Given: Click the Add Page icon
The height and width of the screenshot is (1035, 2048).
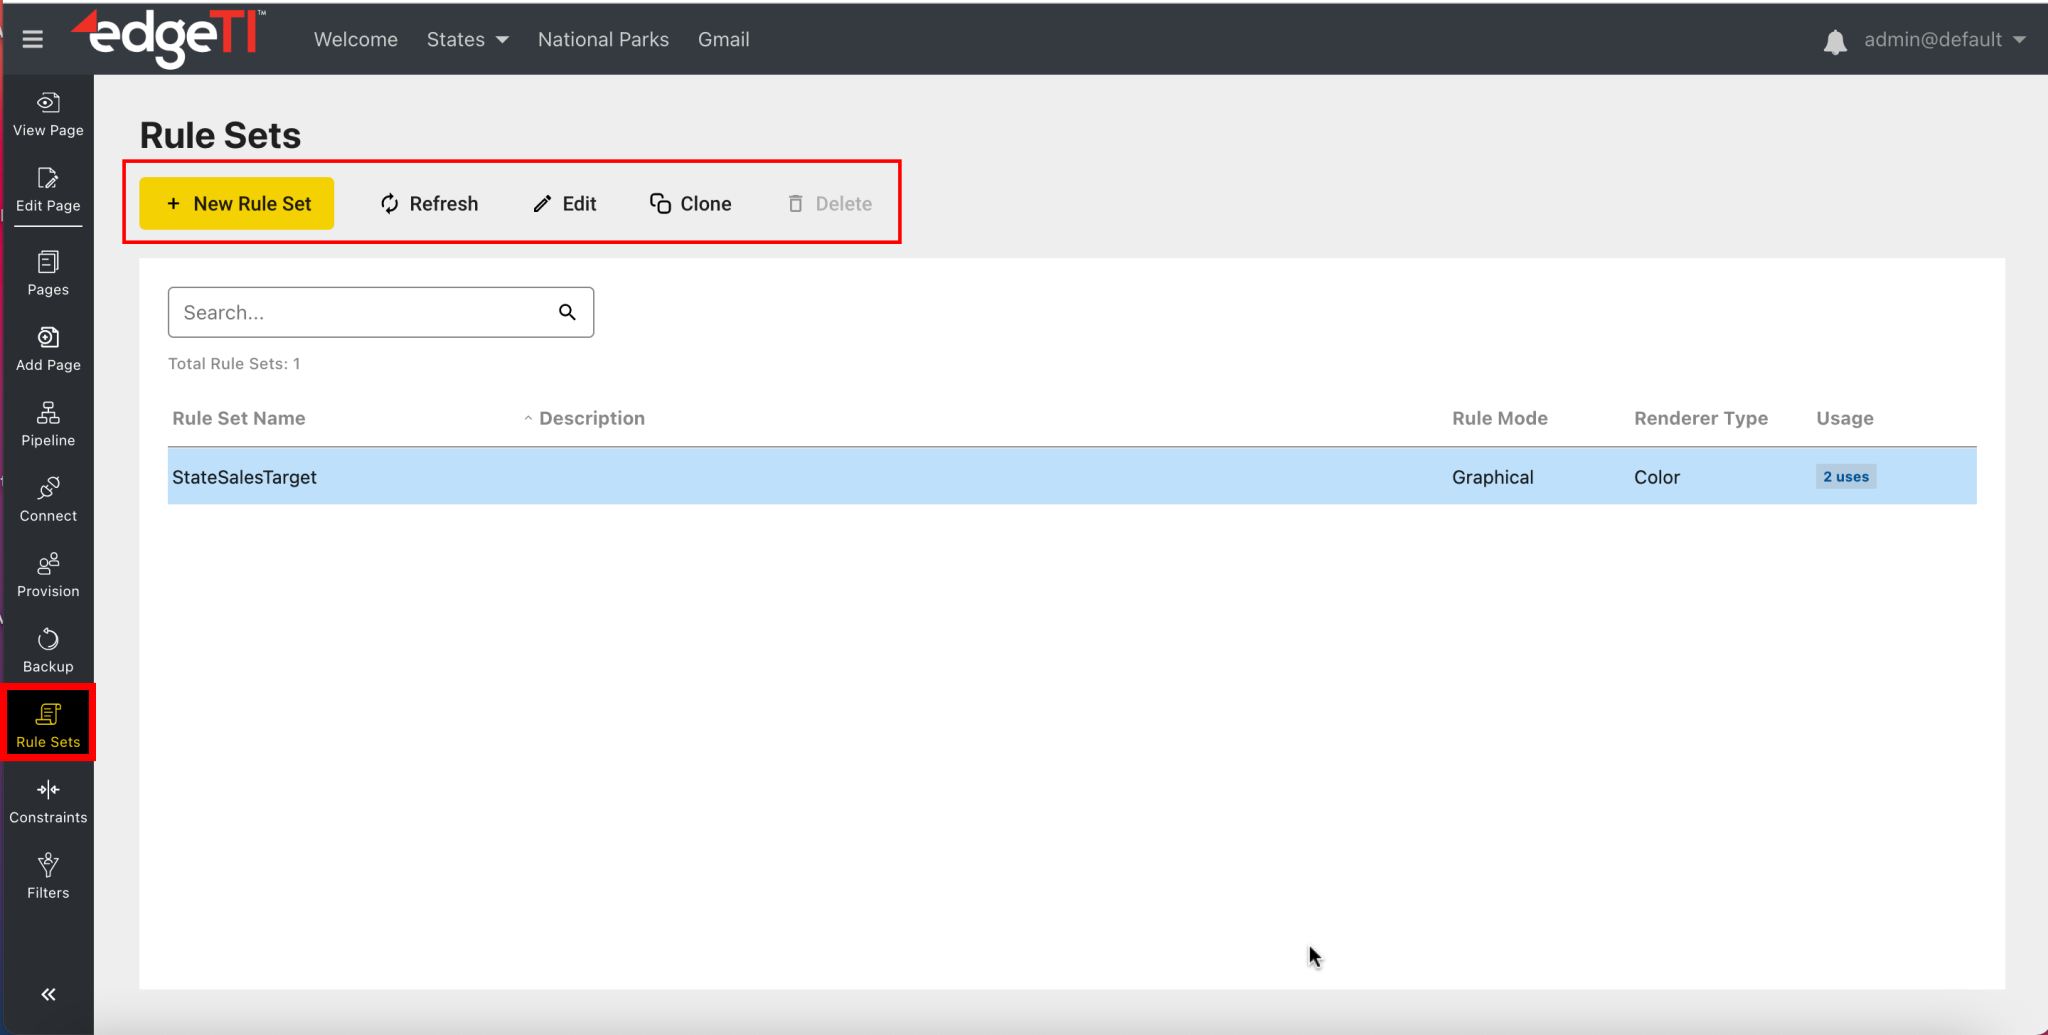Looking at the screenshot, I should (47, 339).
